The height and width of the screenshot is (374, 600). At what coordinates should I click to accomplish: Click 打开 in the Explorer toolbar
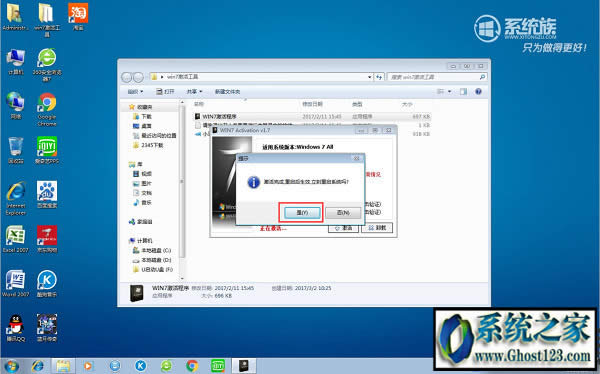click(x=165, y=91)
